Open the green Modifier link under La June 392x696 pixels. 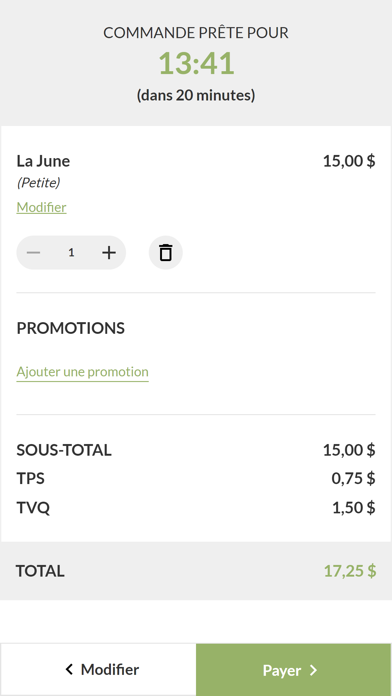tap(41, 207)
